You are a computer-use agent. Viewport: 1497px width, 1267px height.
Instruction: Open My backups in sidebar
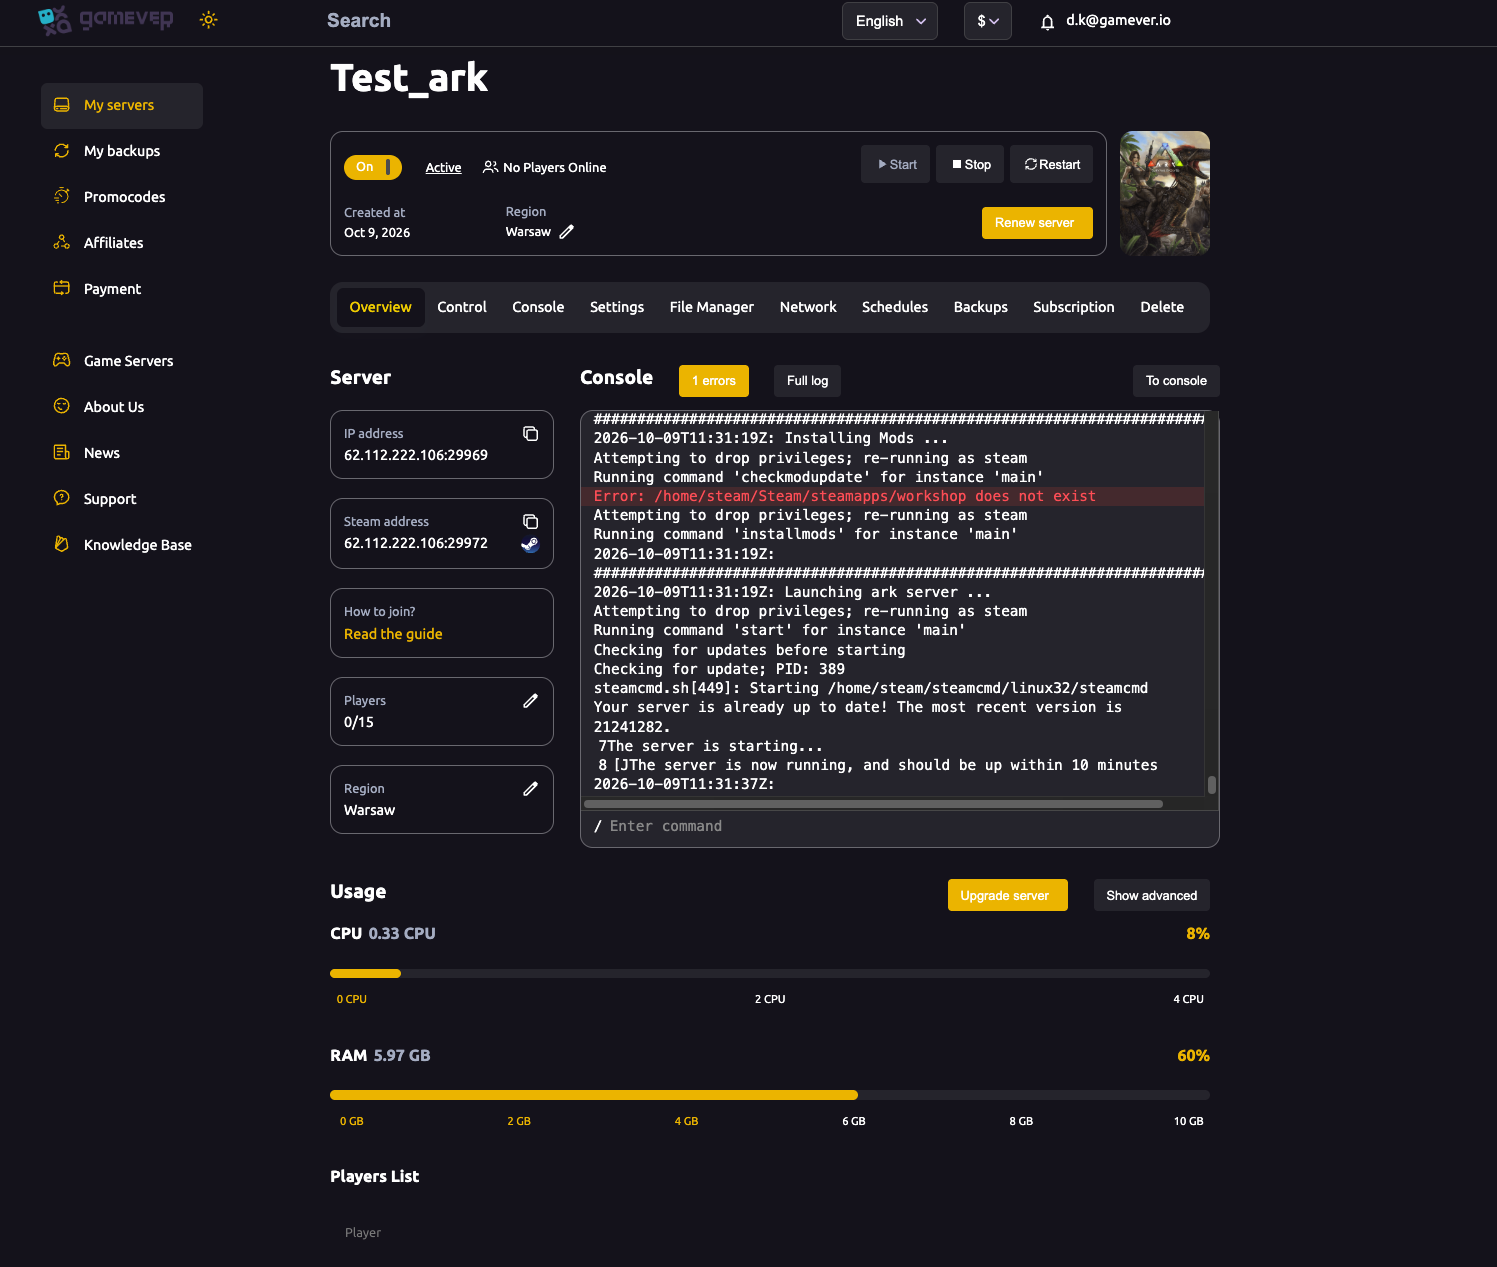point(122,151)
